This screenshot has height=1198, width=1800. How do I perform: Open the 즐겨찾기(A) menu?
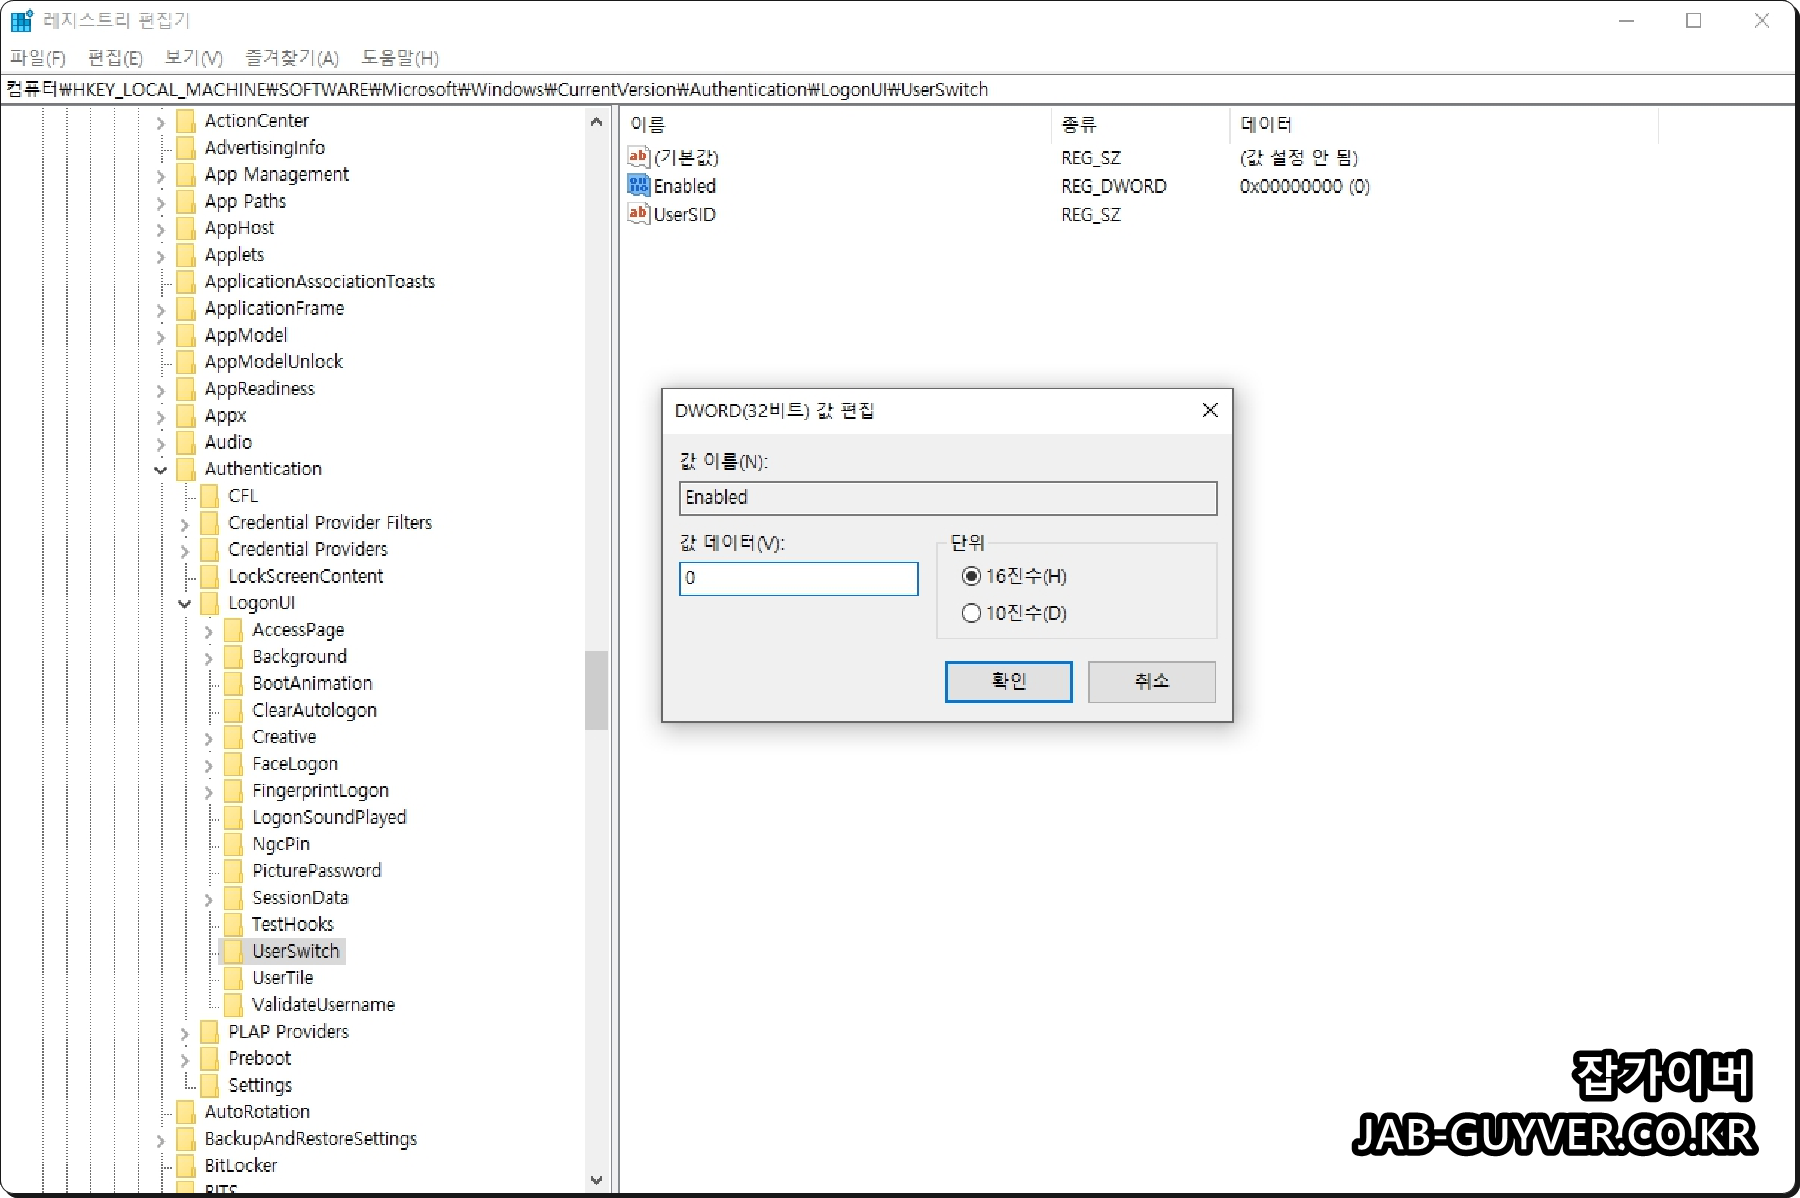292,58
